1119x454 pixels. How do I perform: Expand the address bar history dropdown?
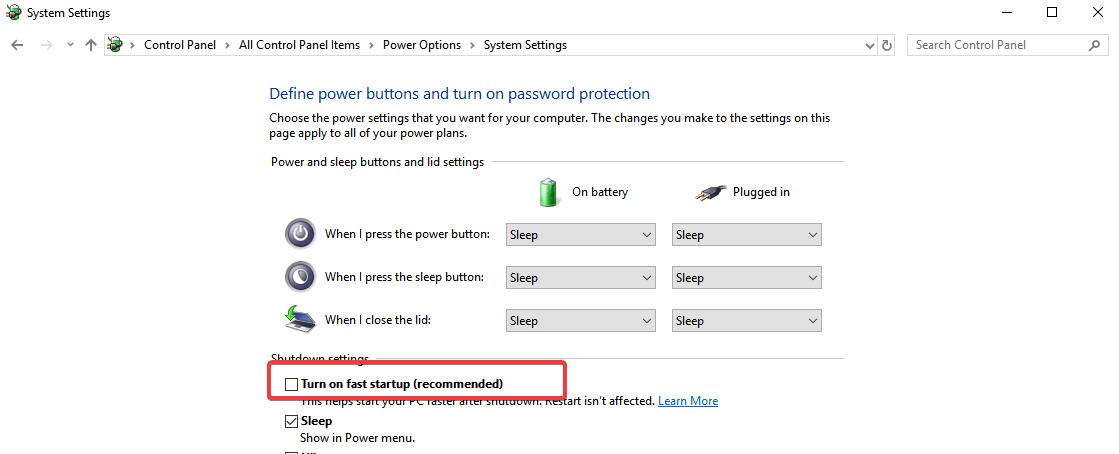tap(869, 45)
